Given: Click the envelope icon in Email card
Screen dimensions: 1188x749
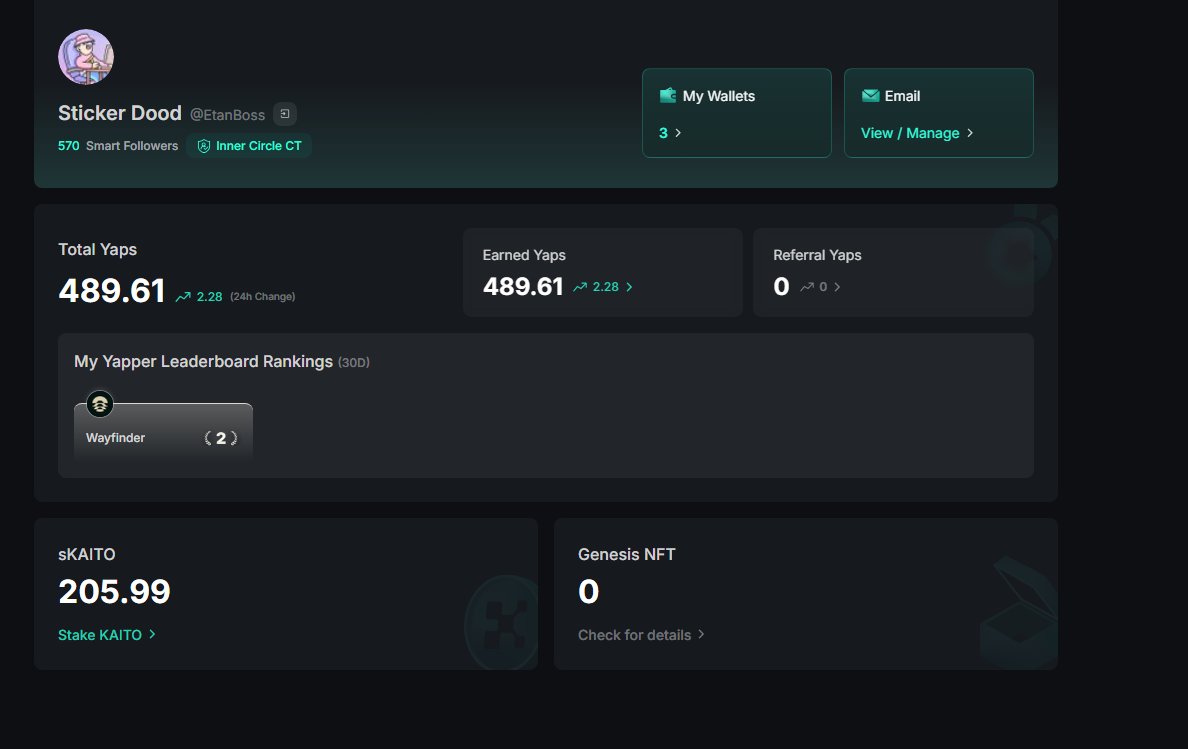Looking at the screenshot, I should click(871, 95).
